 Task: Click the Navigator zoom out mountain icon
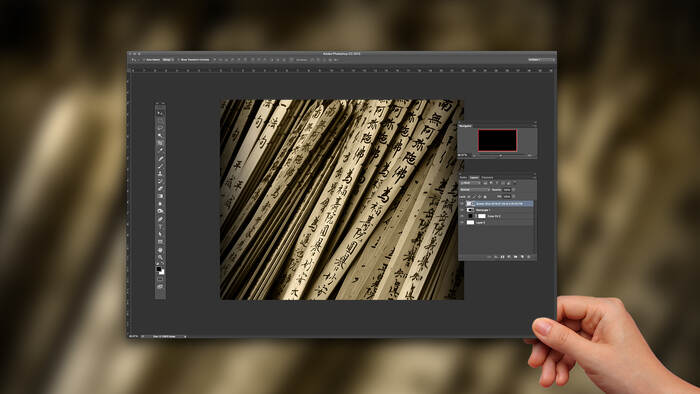(474, 155)
